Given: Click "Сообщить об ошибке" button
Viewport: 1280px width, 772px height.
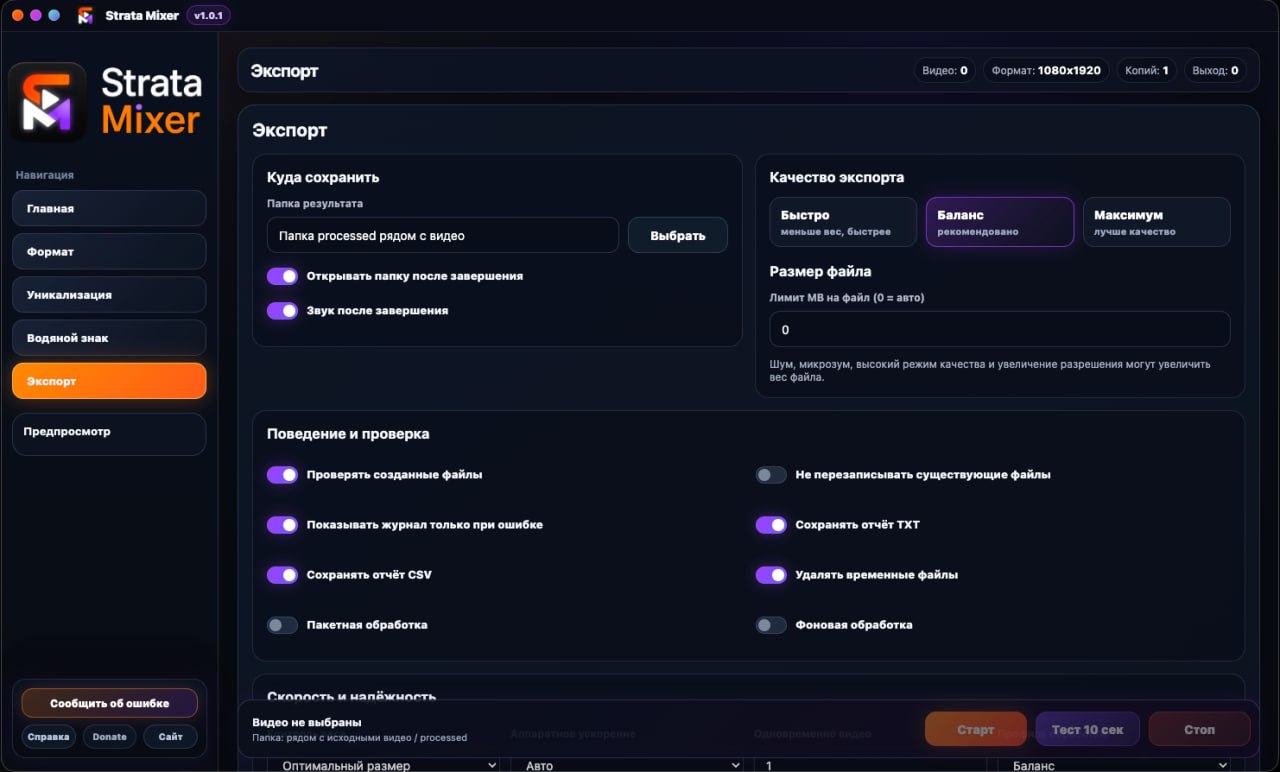Looking at the screenshot, I should coord(110,703).
